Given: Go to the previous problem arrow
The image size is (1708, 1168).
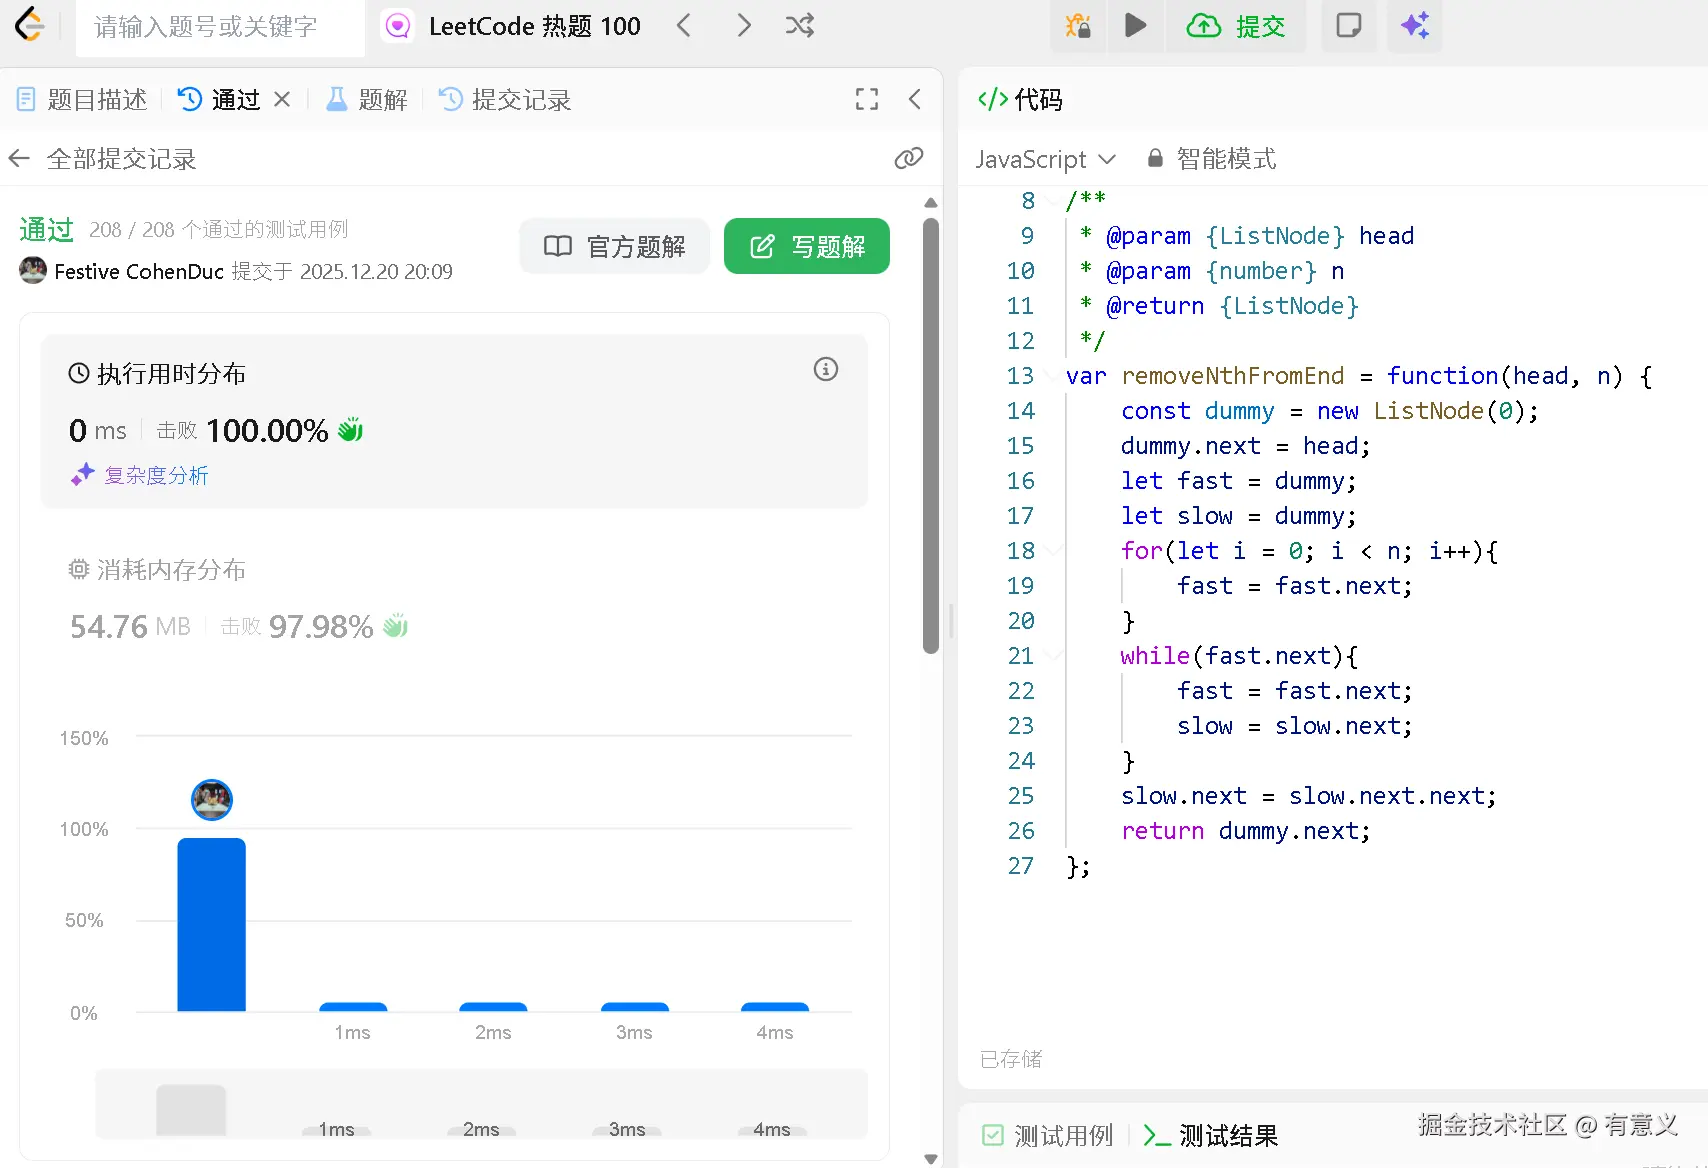Looking at the screenshot, I should [x=684, y=26].
